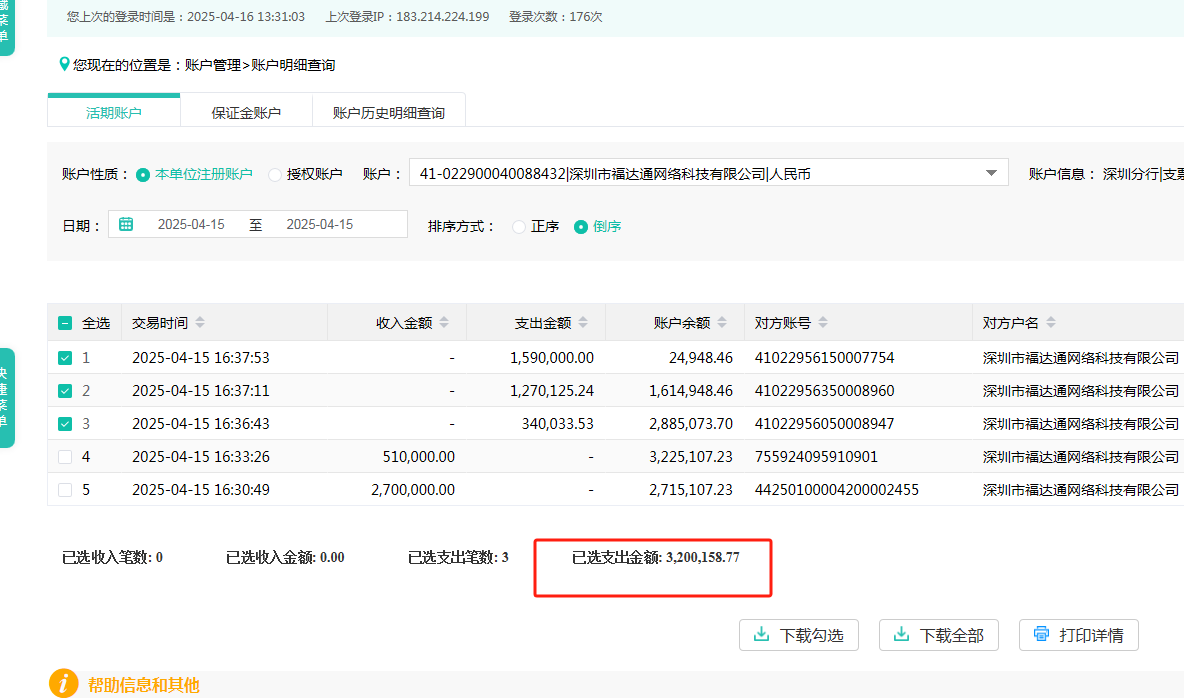The width and height of the screenshot is (1184, 698).
Task: Sort by transaction time column arrows
Action: tap(200, 323)
